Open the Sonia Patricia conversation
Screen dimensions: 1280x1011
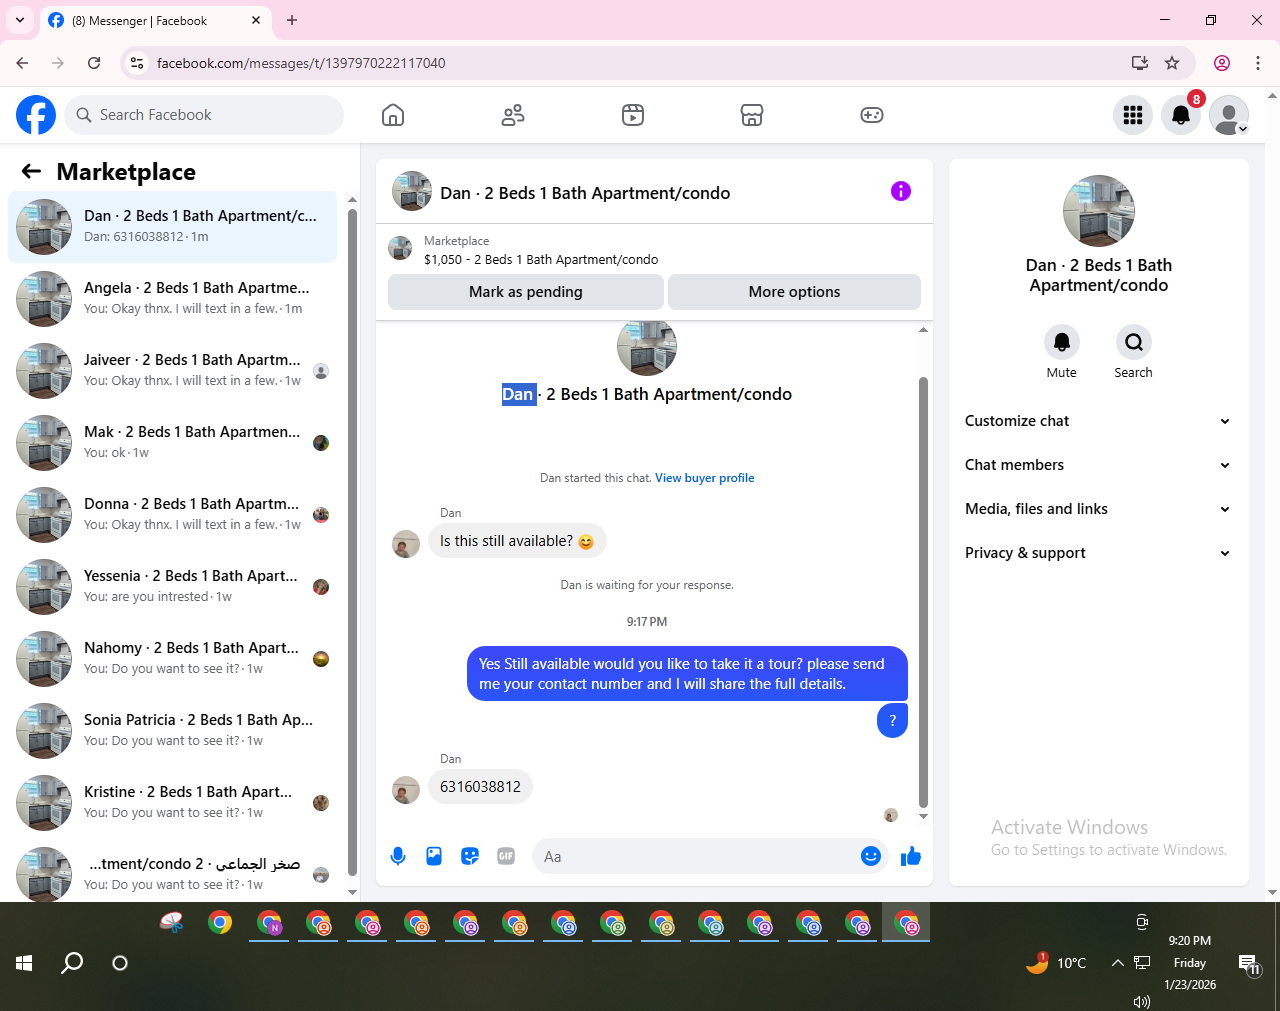173,731
